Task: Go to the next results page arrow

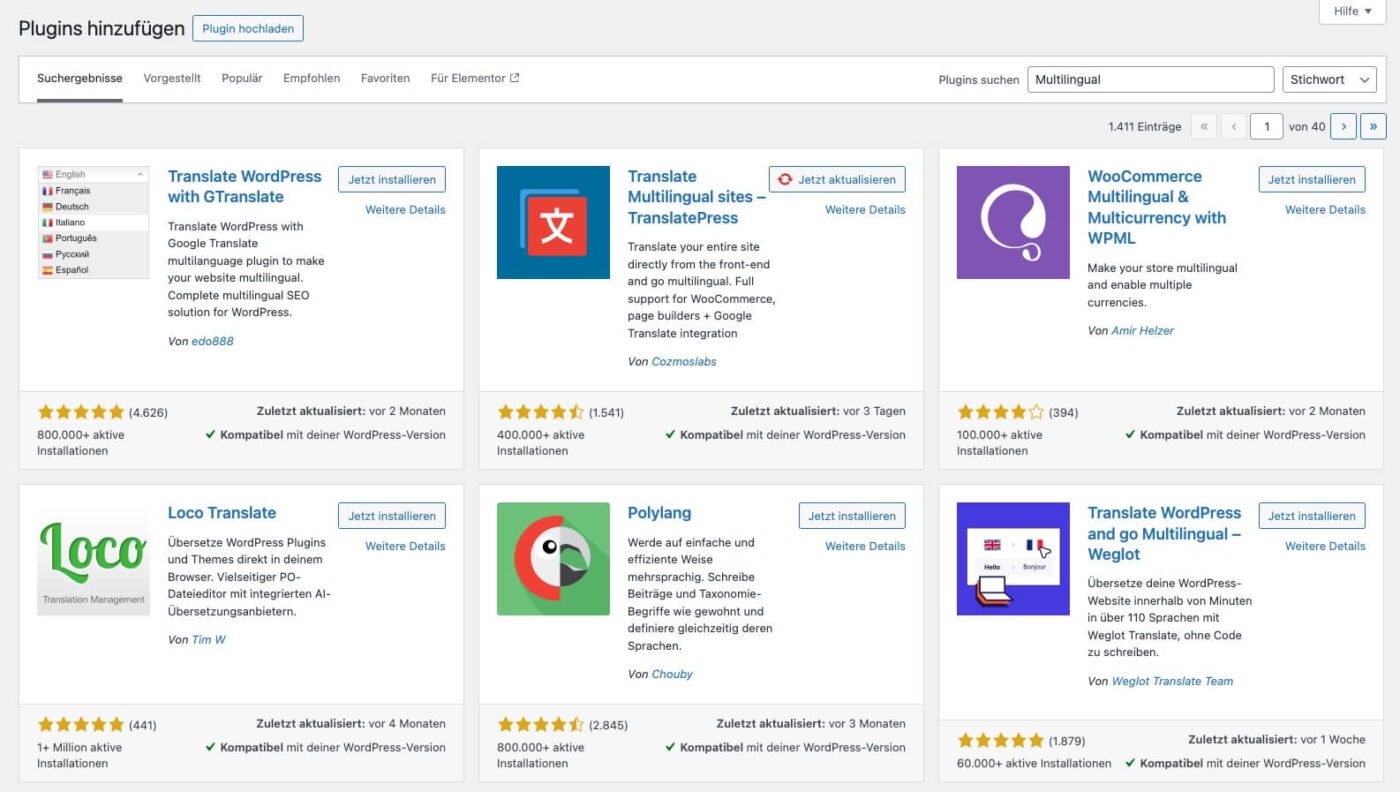Action: click(1343, 126)
